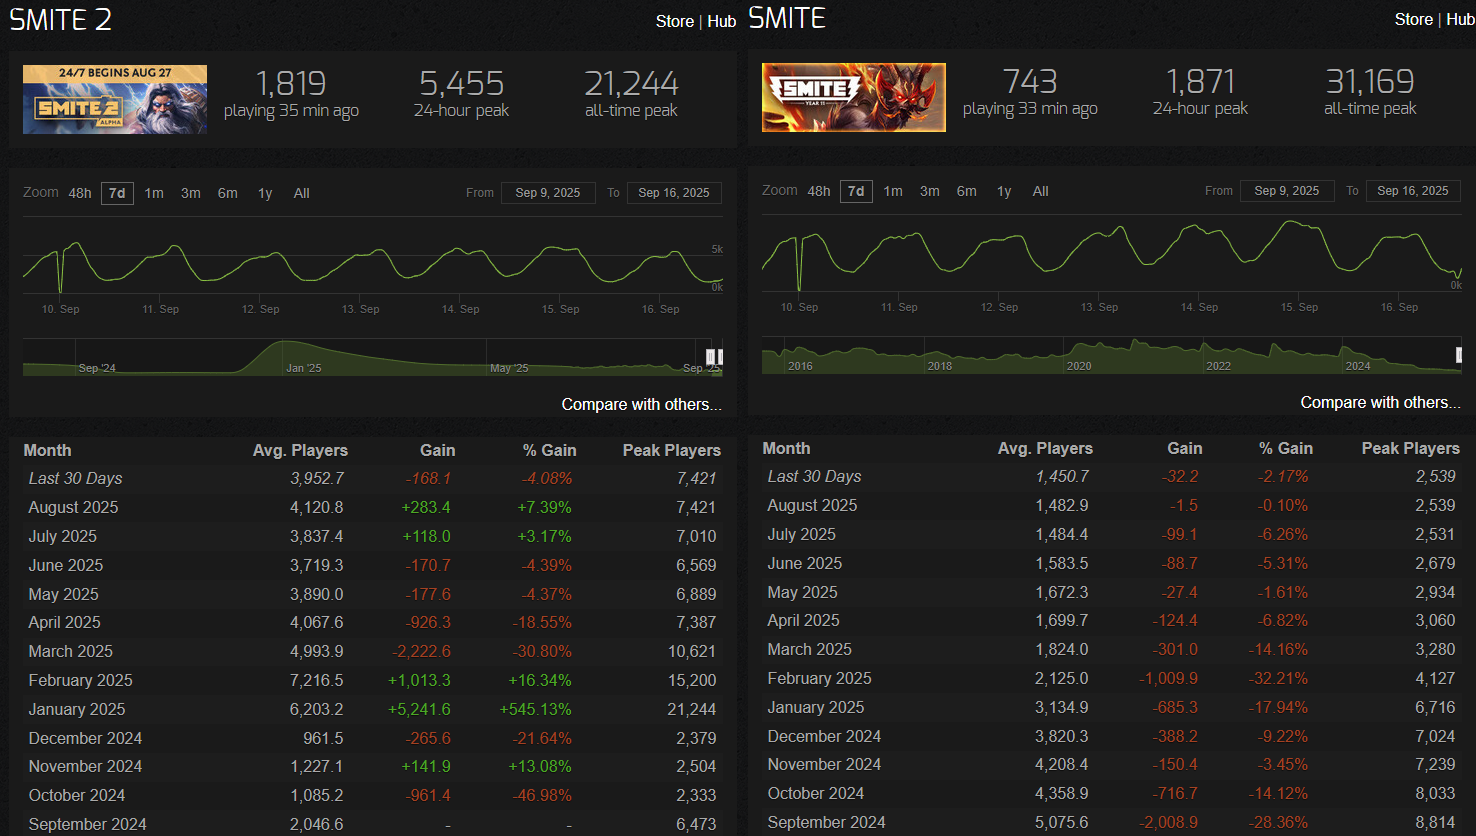Select SMITE current players 743

click(x=1030, y=81)
